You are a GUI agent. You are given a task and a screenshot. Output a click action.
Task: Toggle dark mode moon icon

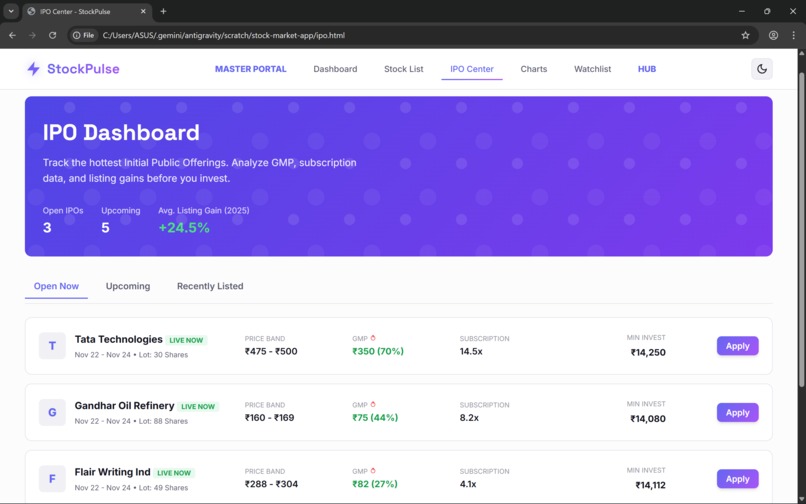point(762,69)
